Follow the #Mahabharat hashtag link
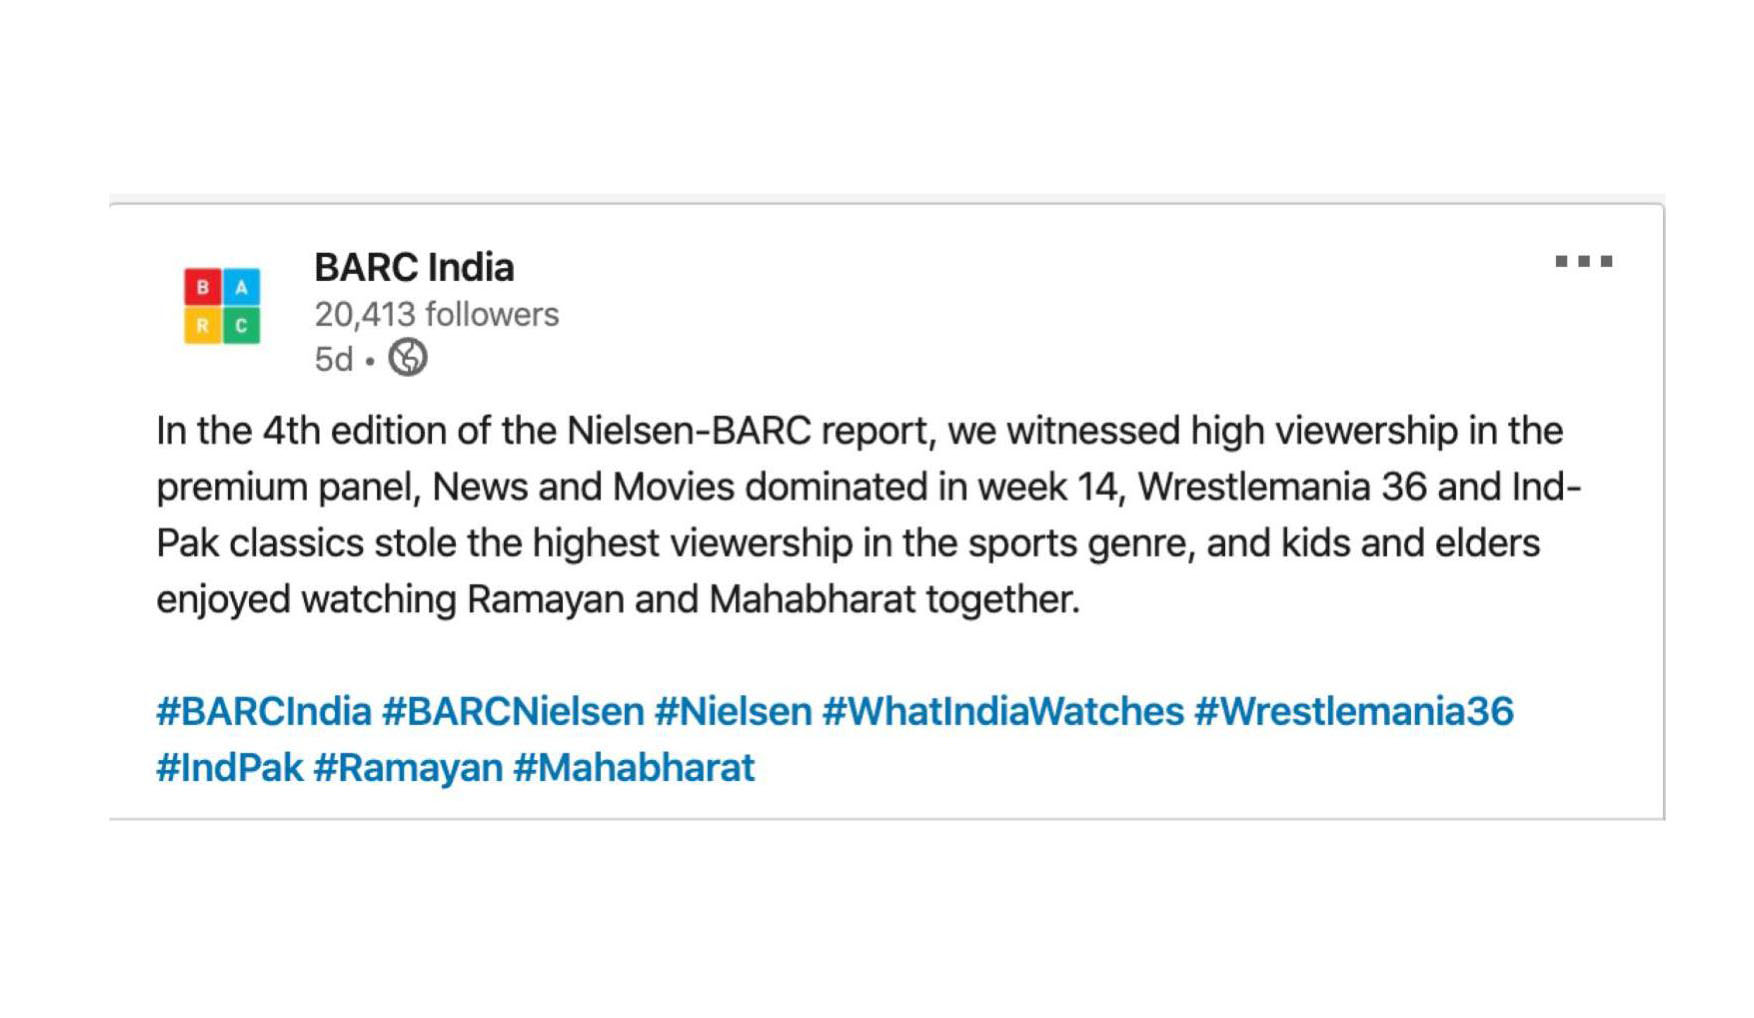Viewport: 1754px width, 1018px height. point(634,767)
